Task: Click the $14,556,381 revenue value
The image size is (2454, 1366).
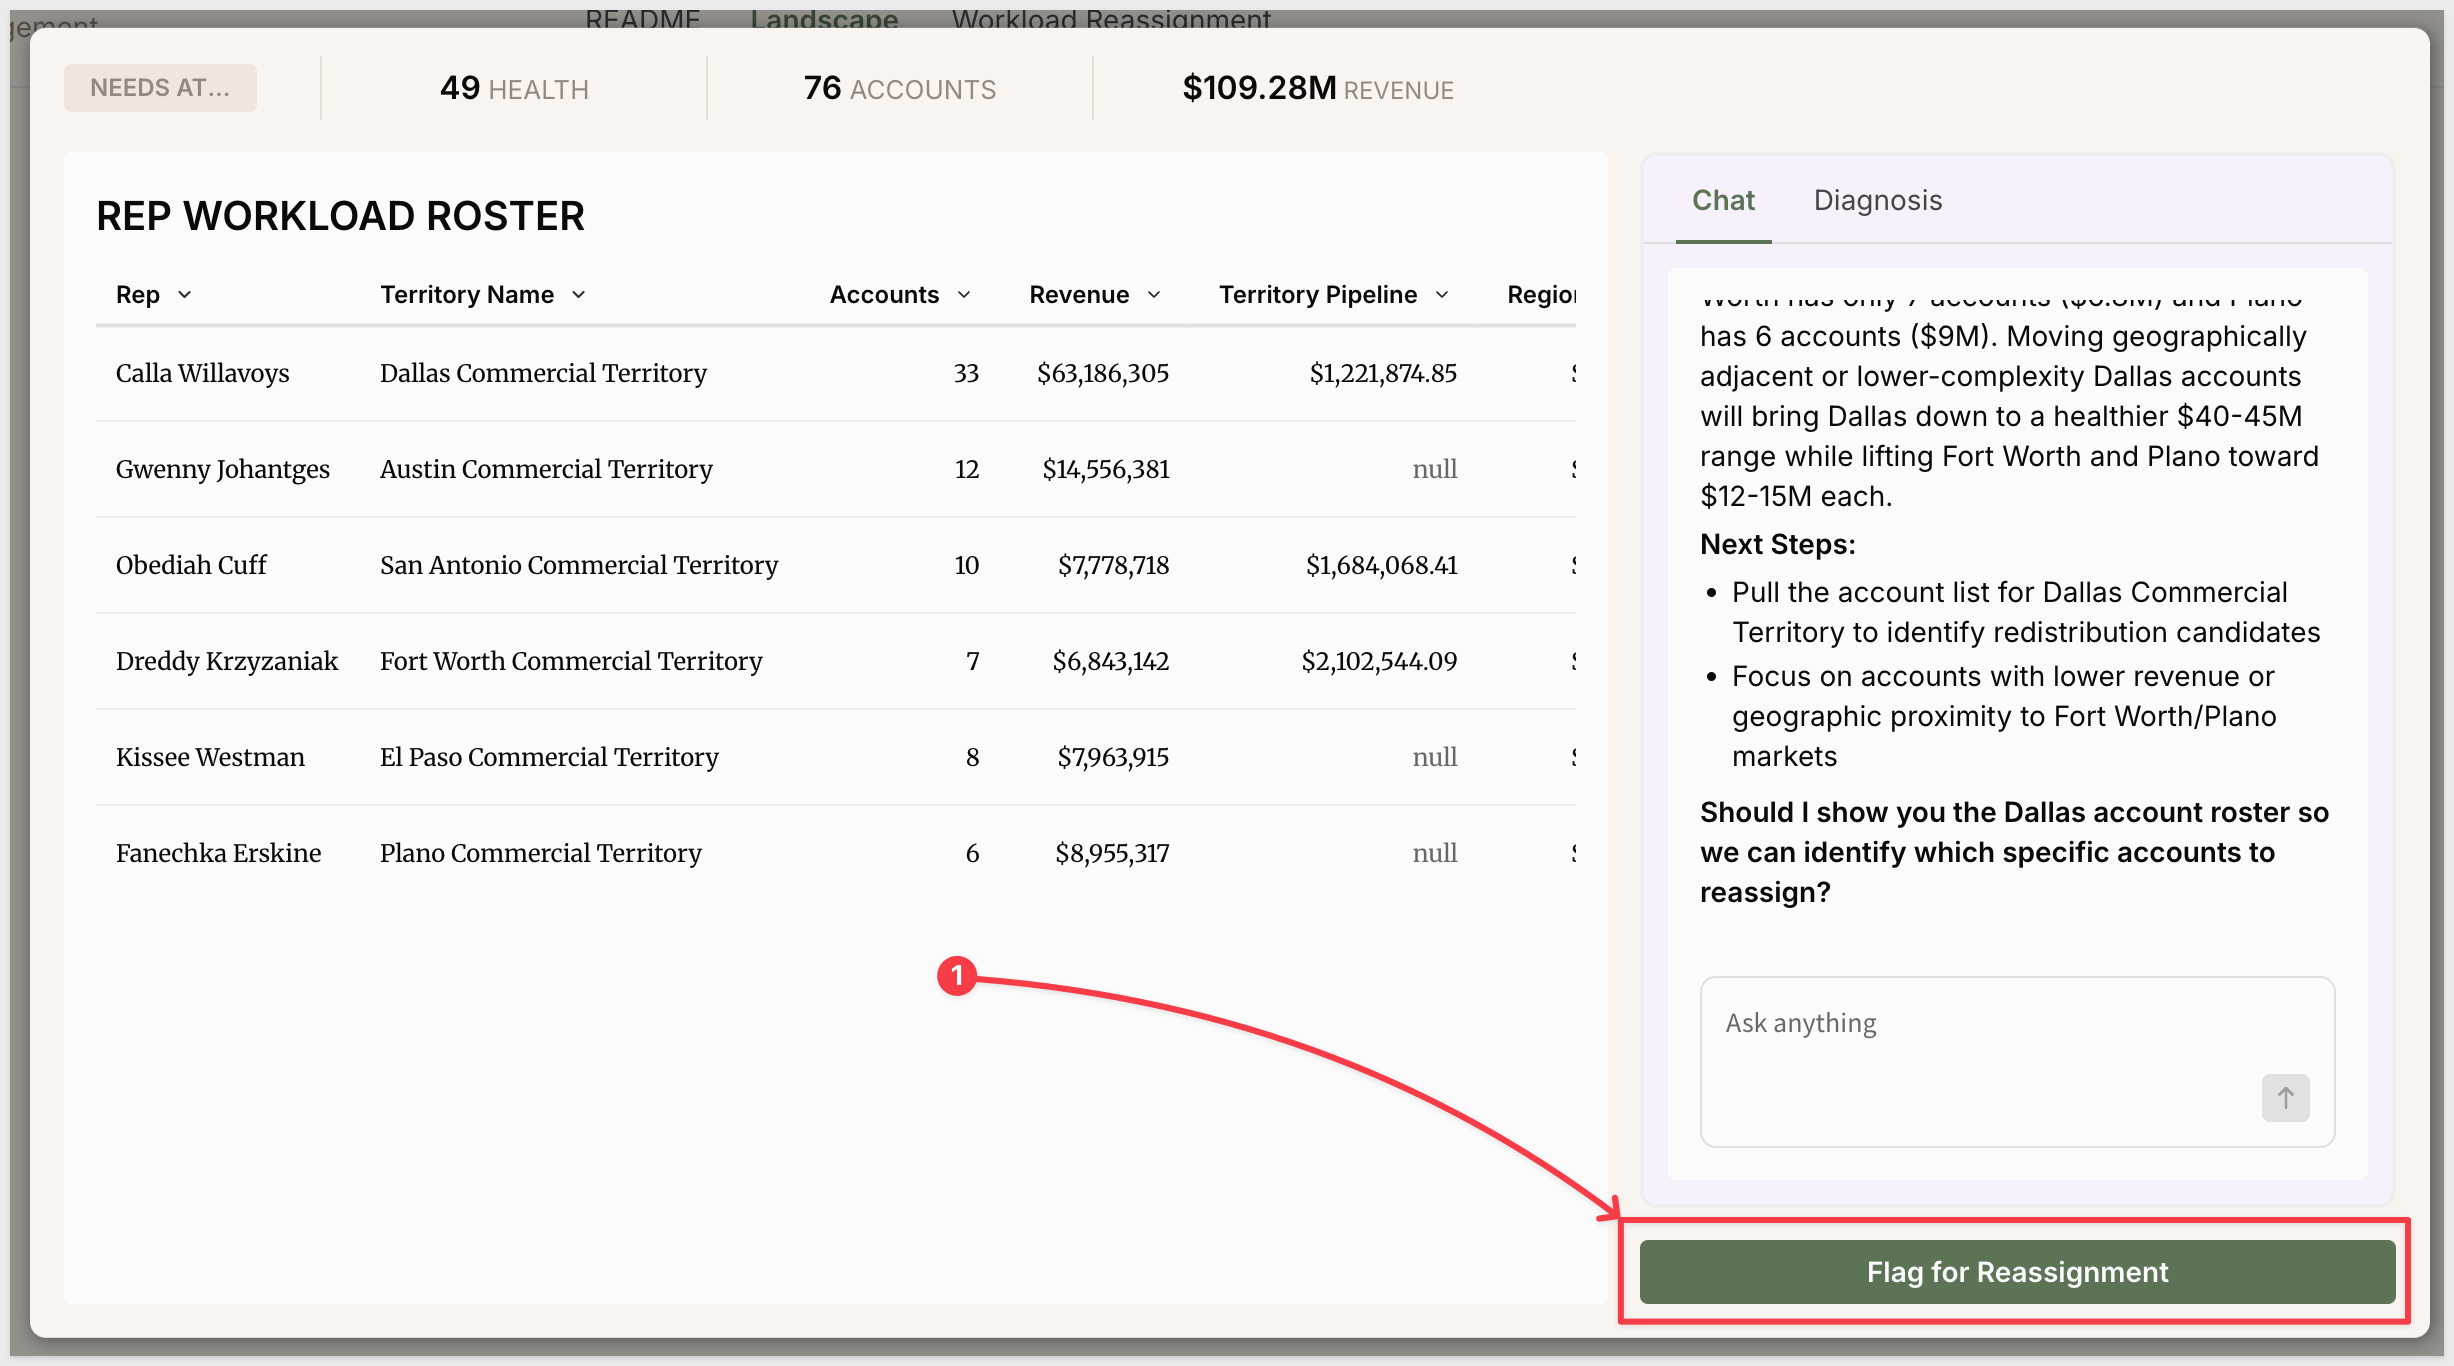Action: (1106, 469)
